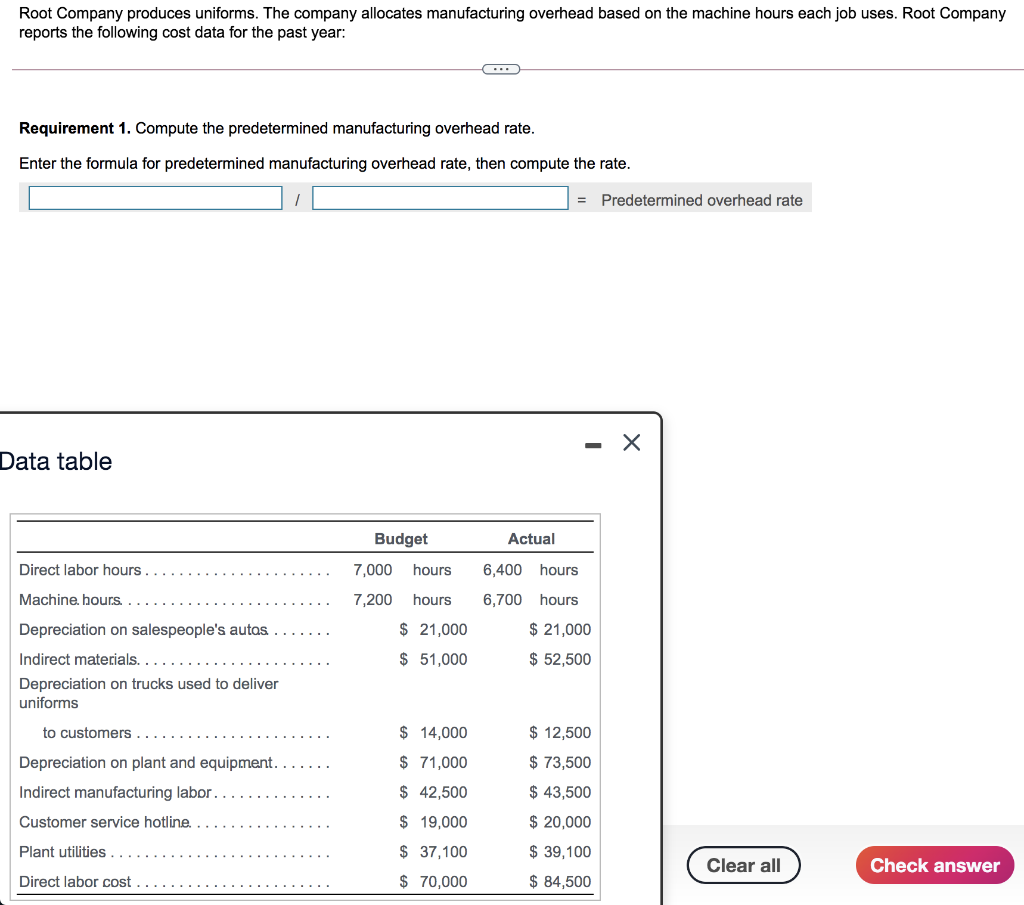
Task: Click the Machine hours row label
Action: 70,600
